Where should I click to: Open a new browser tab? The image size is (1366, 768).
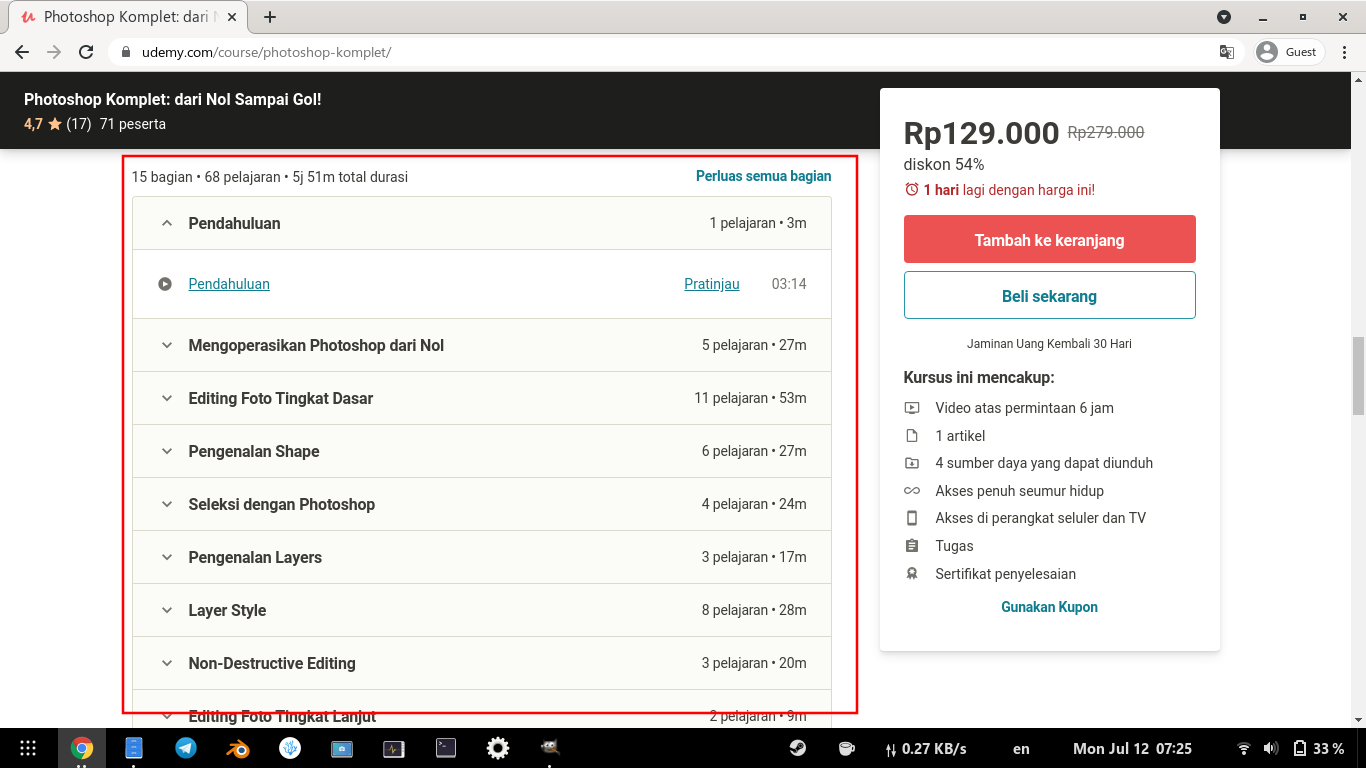270,17
